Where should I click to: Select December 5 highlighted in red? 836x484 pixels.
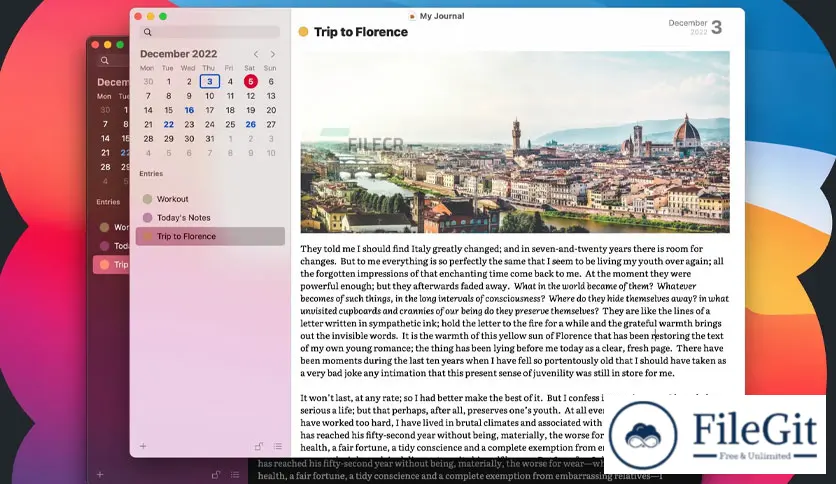pos(251,82)
